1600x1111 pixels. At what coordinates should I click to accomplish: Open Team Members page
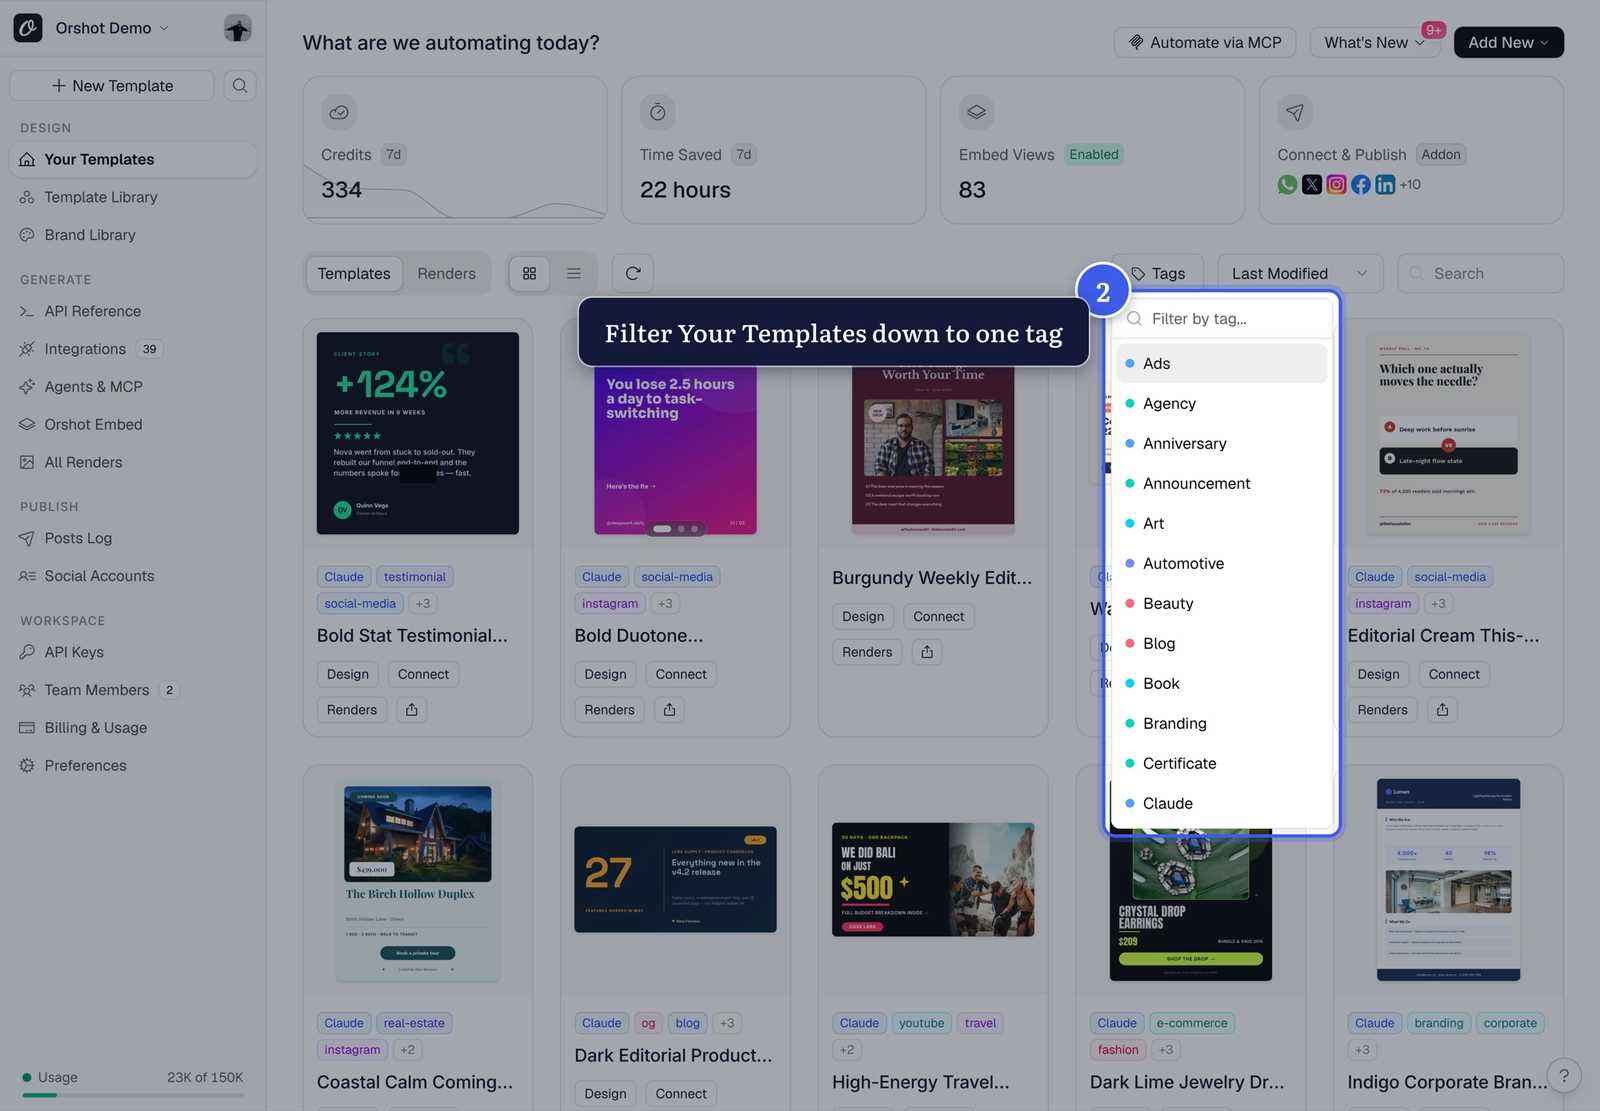click(x=133, y=690)
